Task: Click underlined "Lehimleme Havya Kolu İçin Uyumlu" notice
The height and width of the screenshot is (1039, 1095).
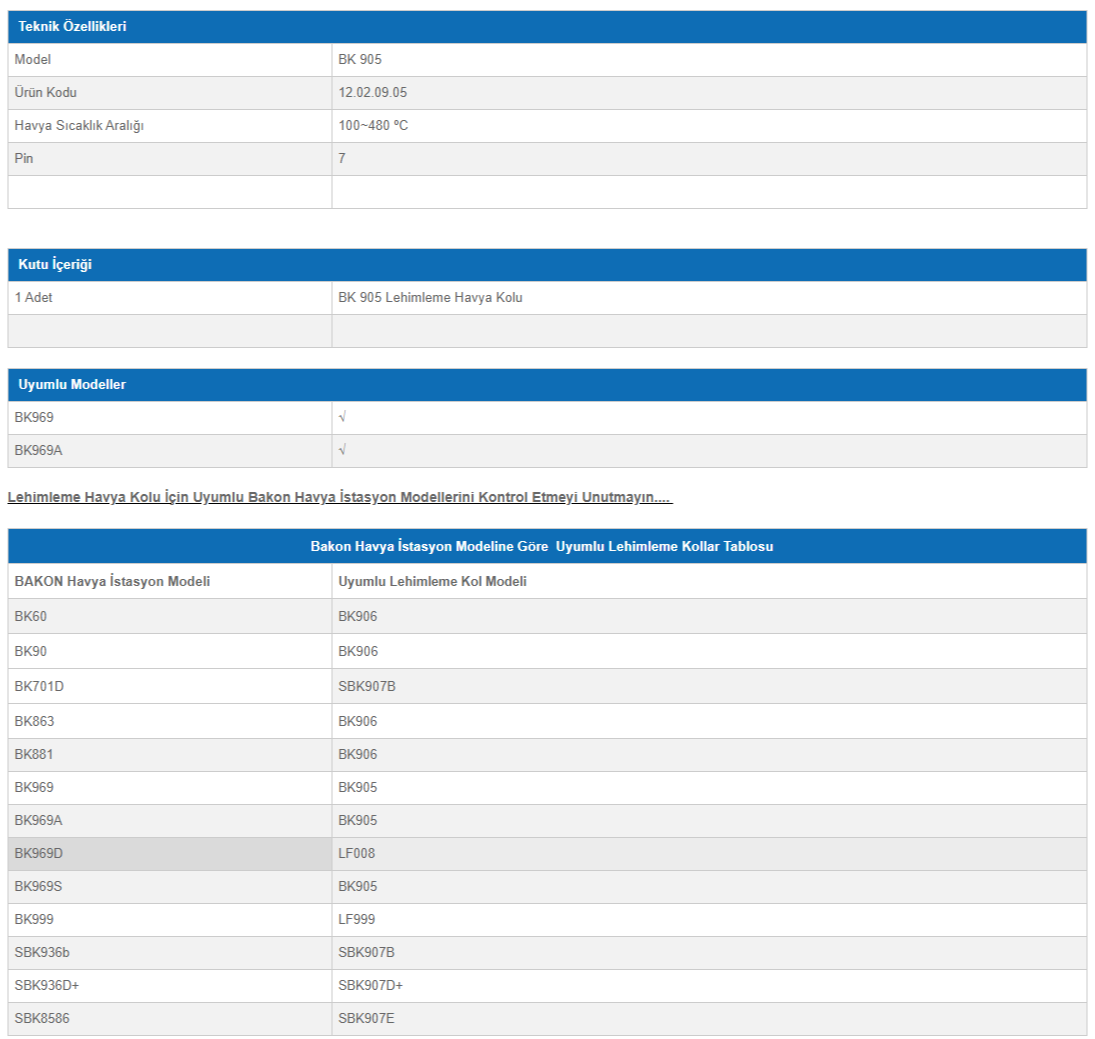Action: click(x=339, y=497)
